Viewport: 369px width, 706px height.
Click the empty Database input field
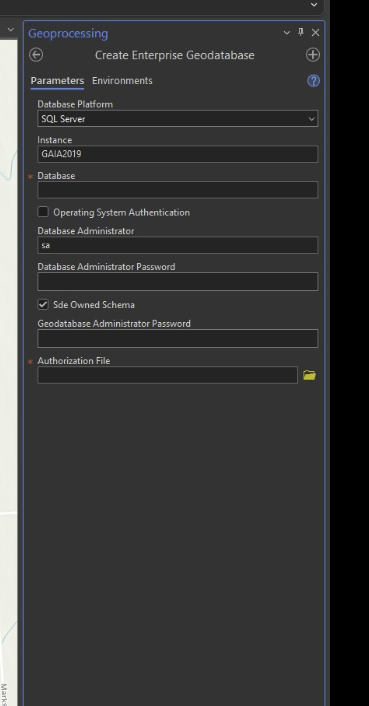point(178,190)
